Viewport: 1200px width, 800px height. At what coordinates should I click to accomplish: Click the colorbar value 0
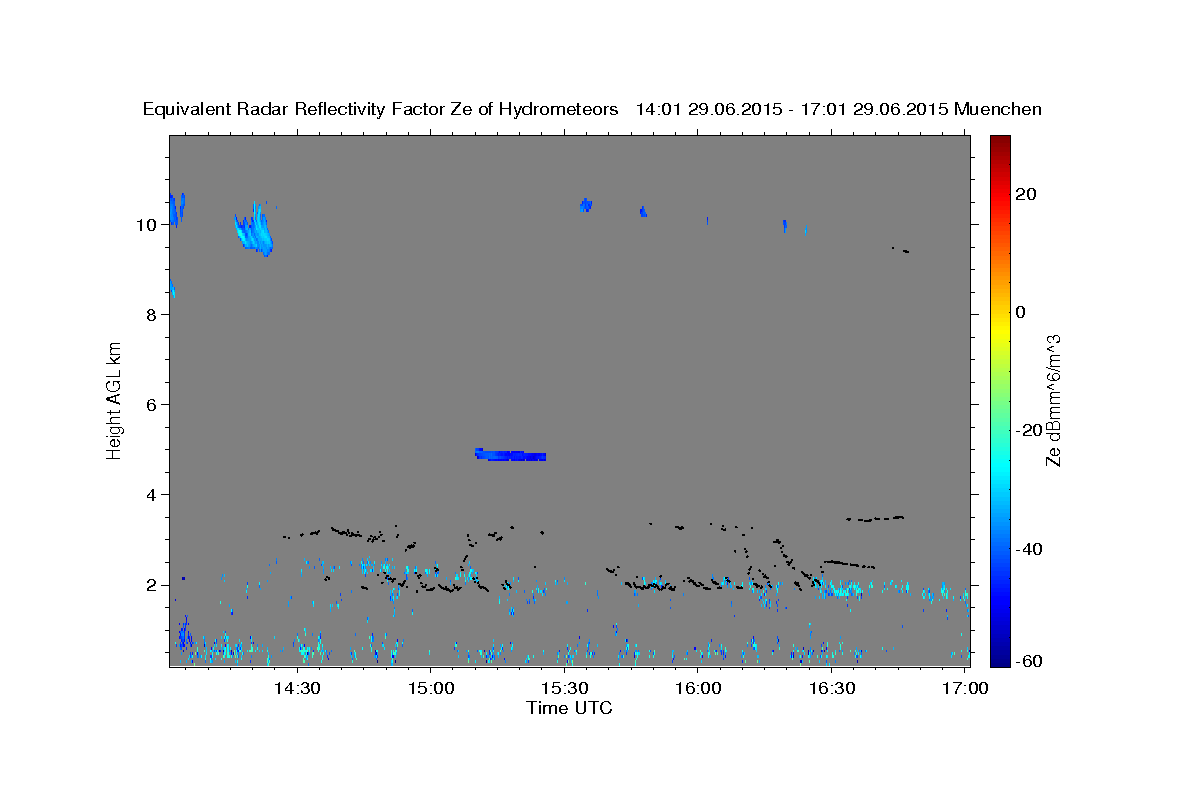click(x=1021, y=312)
